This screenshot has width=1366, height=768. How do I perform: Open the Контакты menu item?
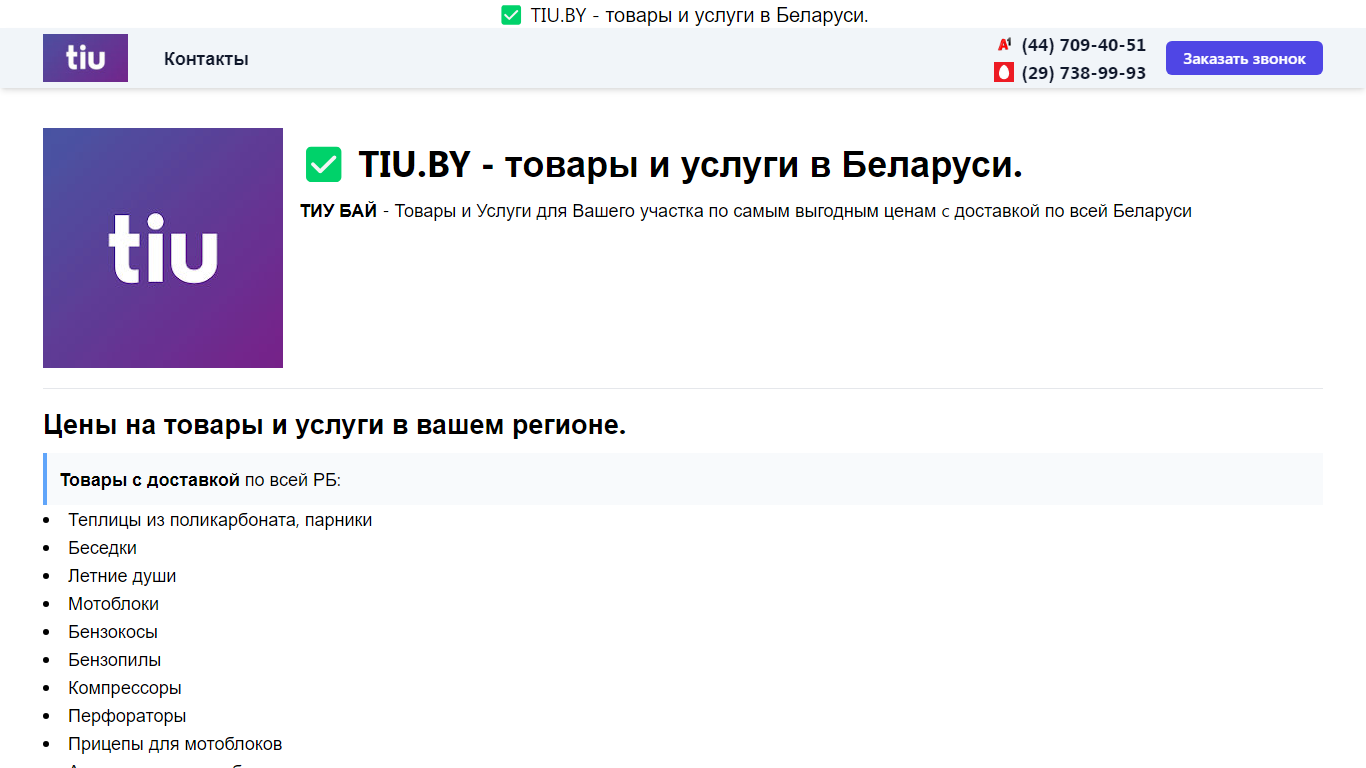(x=206, y=59)
